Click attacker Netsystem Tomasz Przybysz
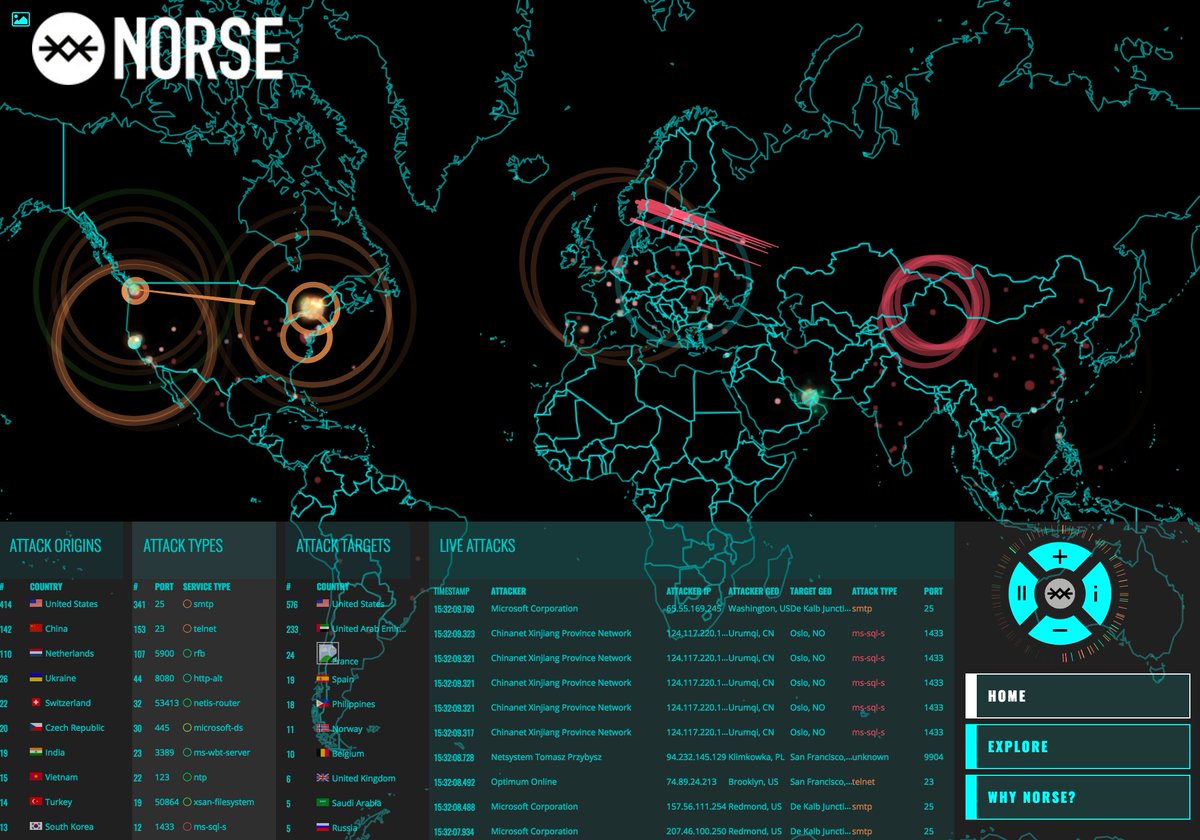This screenshot has height=840, width=1200. pos(547,757)
